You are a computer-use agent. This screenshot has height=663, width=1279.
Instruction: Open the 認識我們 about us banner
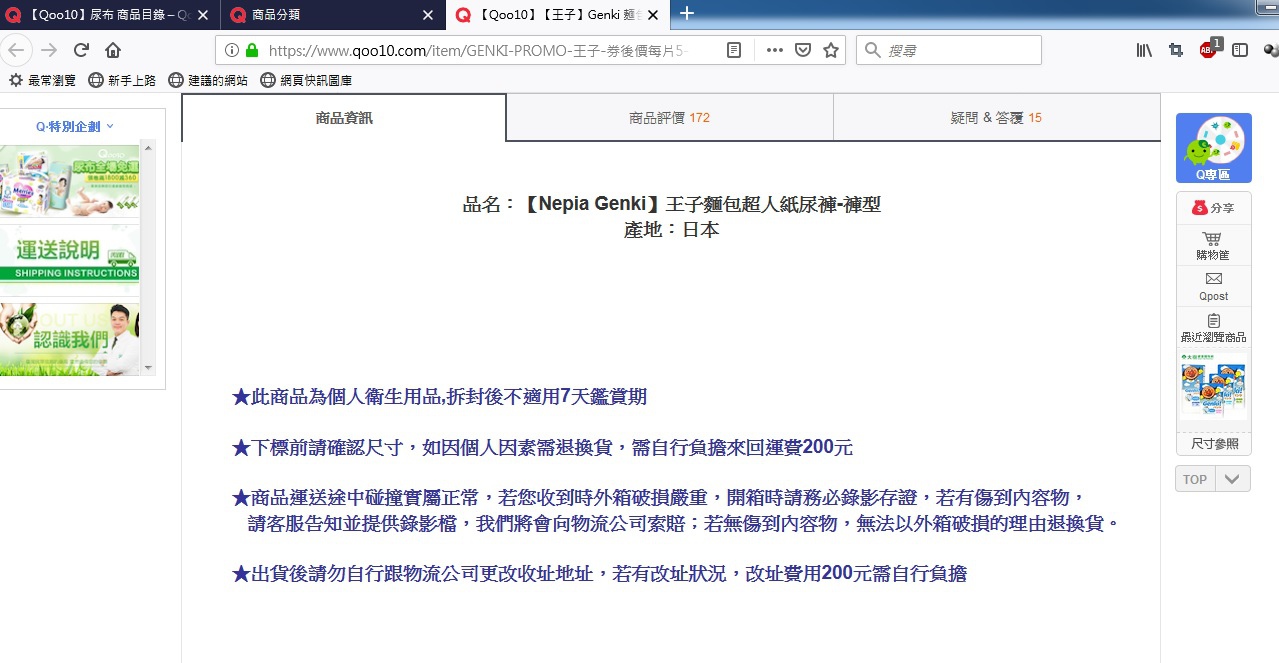70,339
